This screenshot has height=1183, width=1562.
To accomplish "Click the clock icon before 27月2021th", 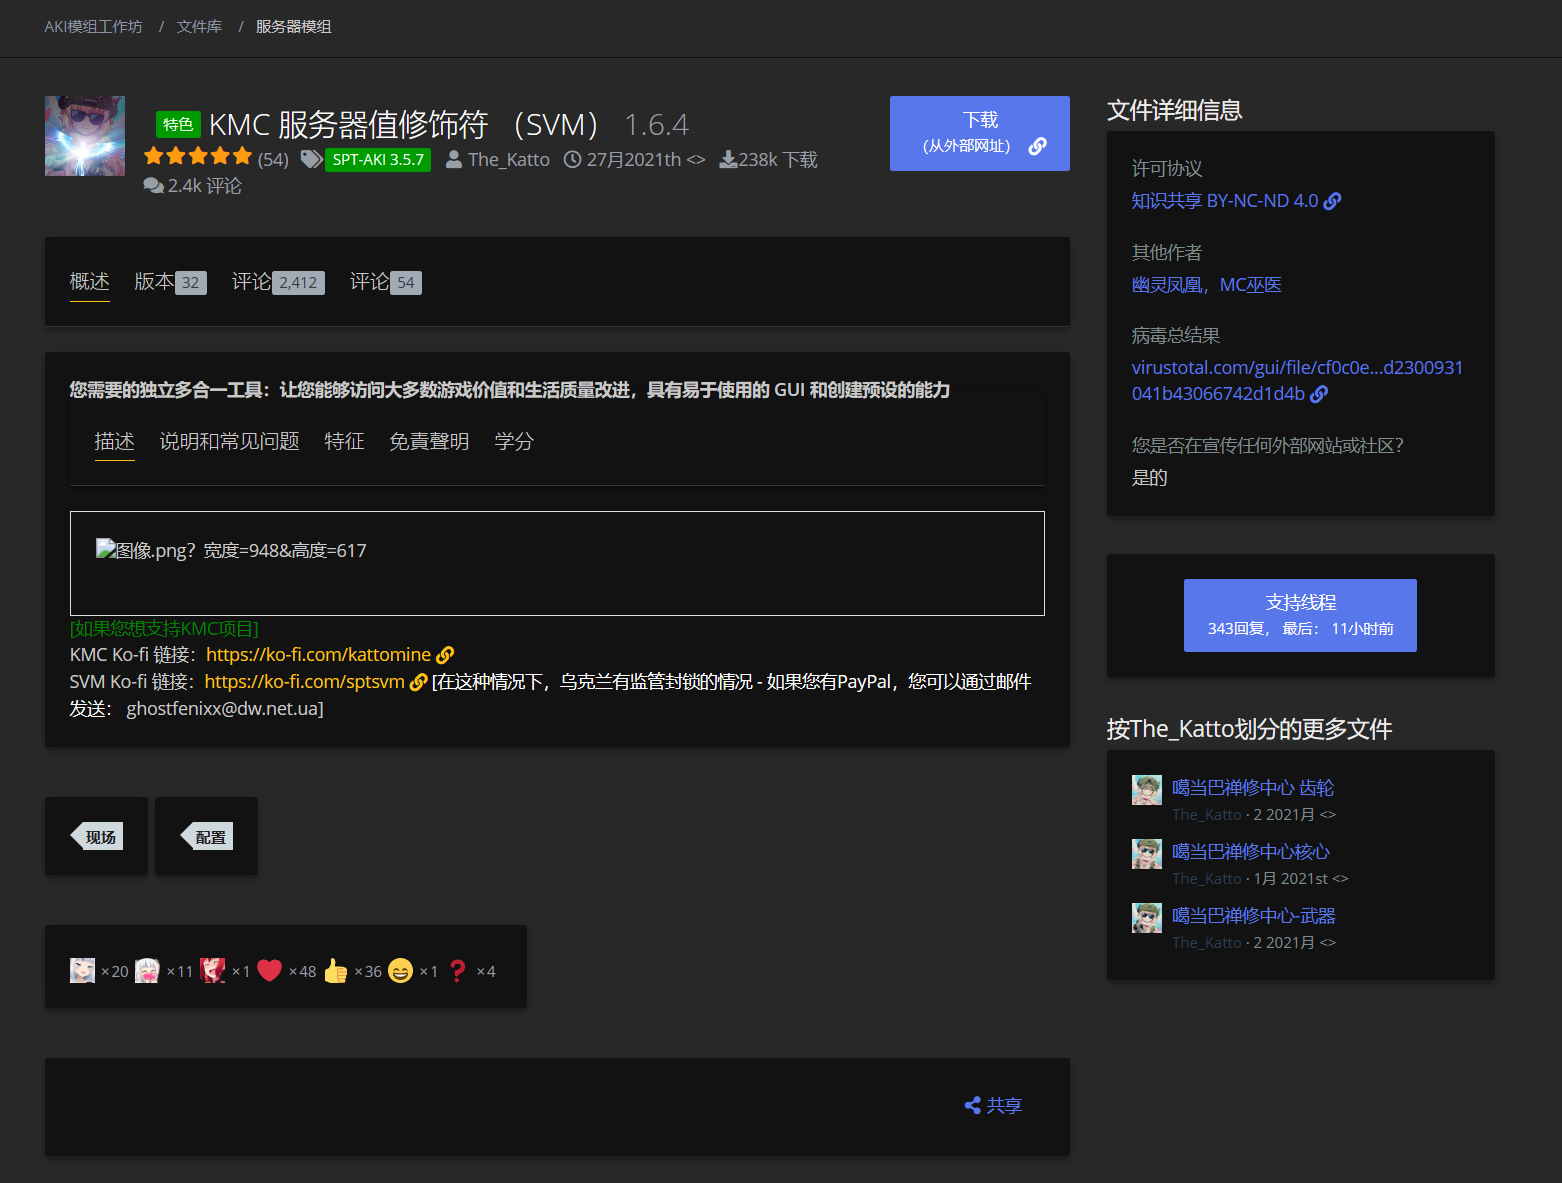I will [x=571, y=158].
